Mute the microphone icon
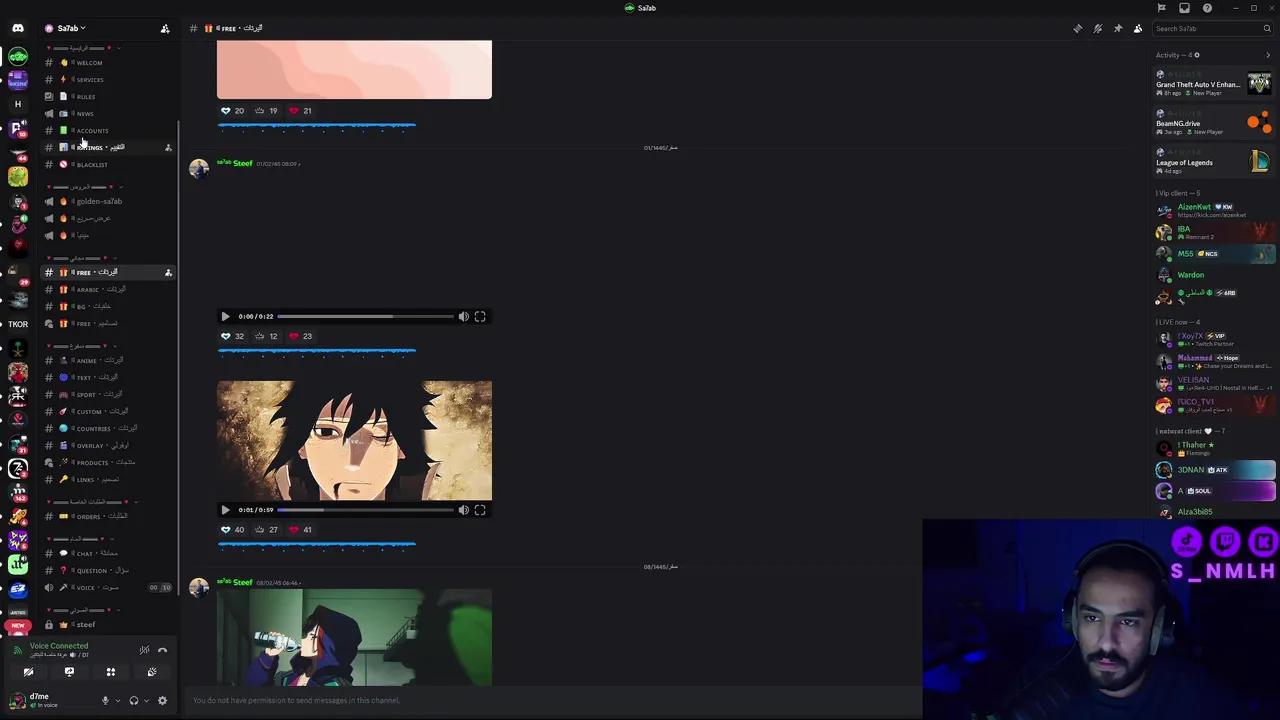Viewport: 1280px width, 720px height. [105, 700]
